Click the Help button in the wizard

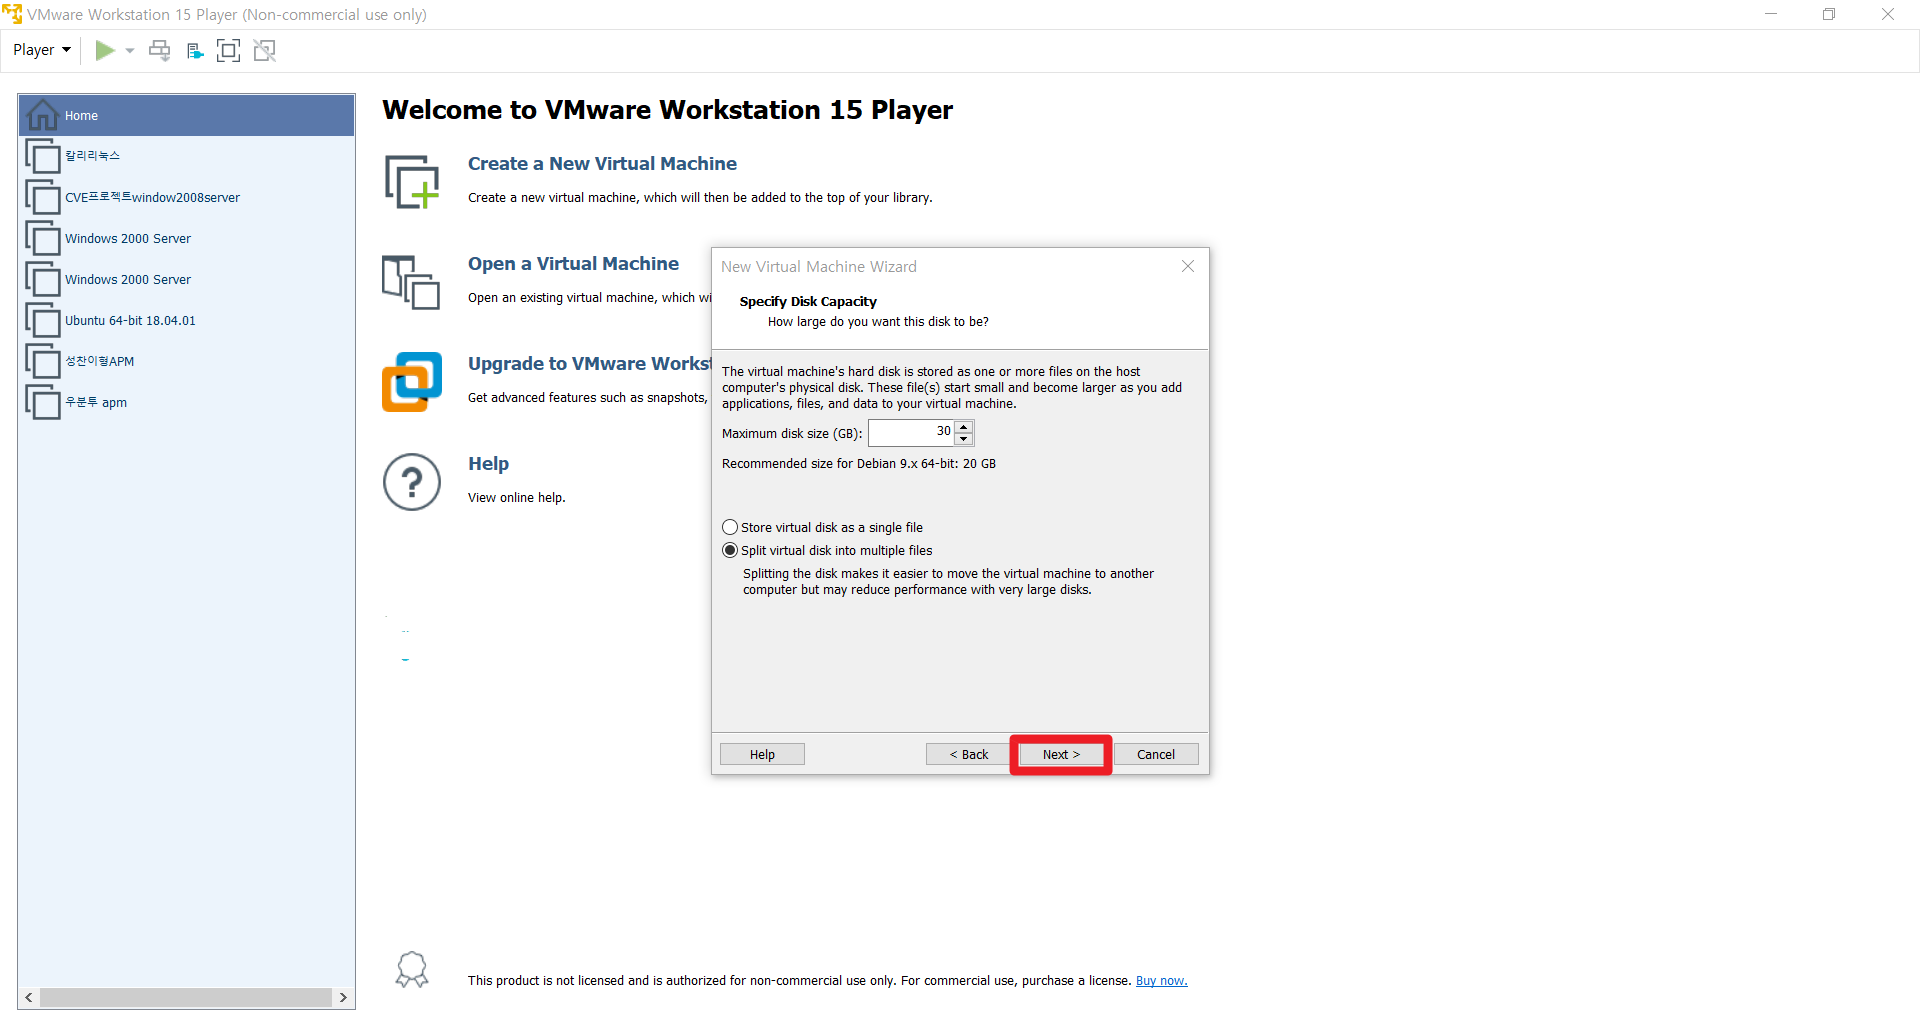[762, 755]
